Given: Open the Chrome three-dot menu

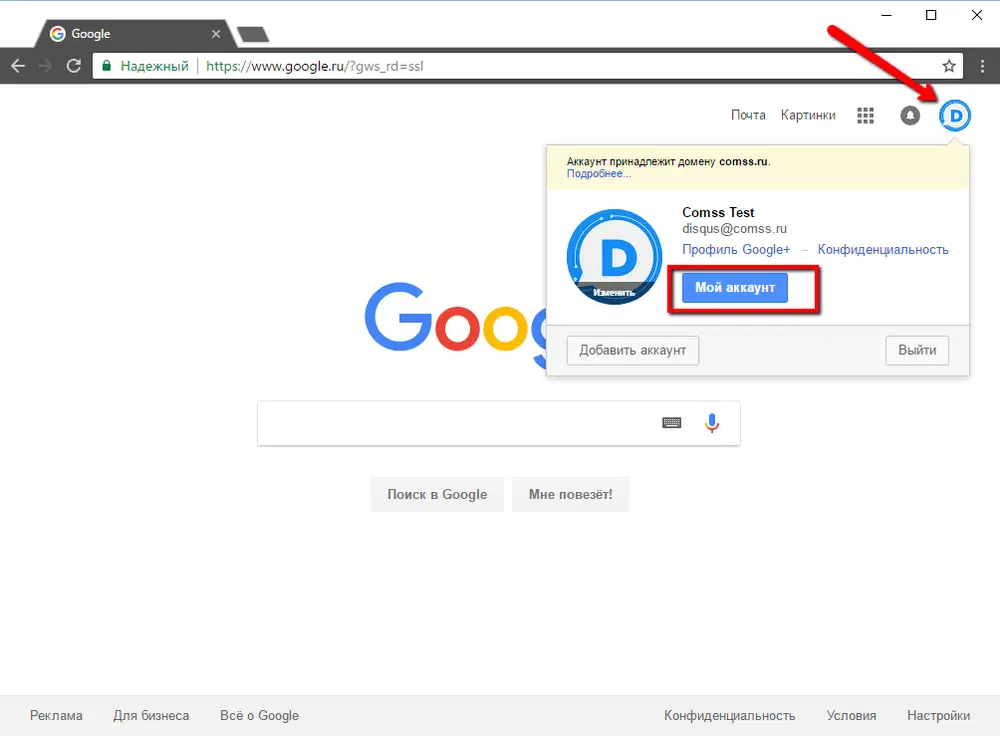Looking at the screenshot, I should (982, 66).
